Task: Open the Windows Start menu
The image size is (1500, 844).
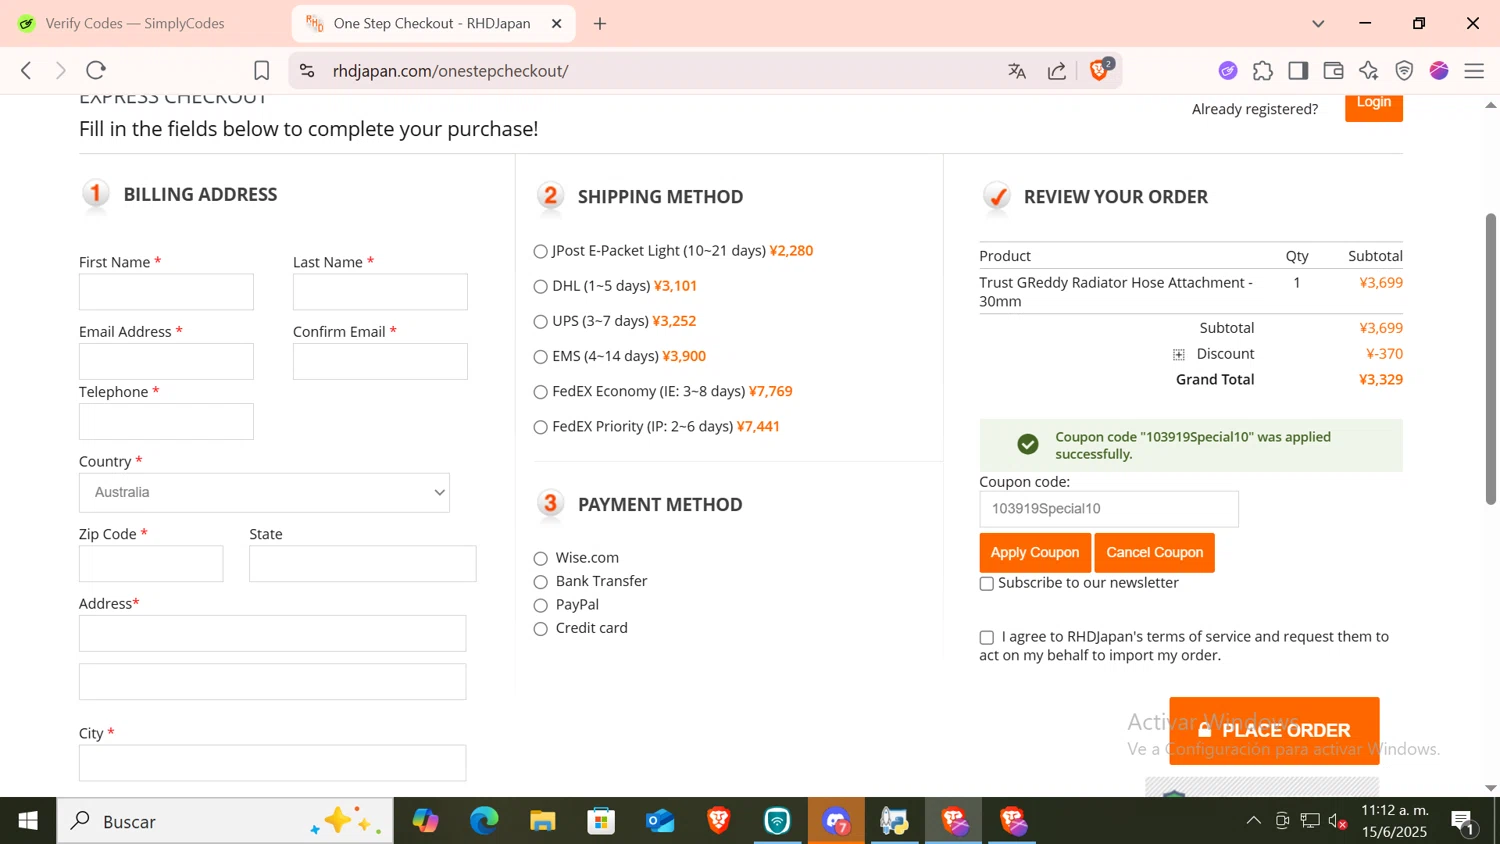Action: coord(28,821)
